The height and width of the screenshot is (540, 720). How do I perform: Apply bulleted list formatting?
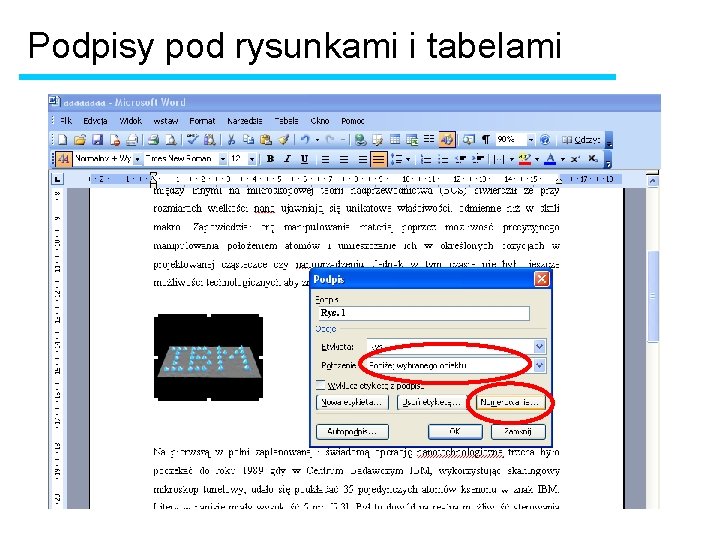pos(443,159)
